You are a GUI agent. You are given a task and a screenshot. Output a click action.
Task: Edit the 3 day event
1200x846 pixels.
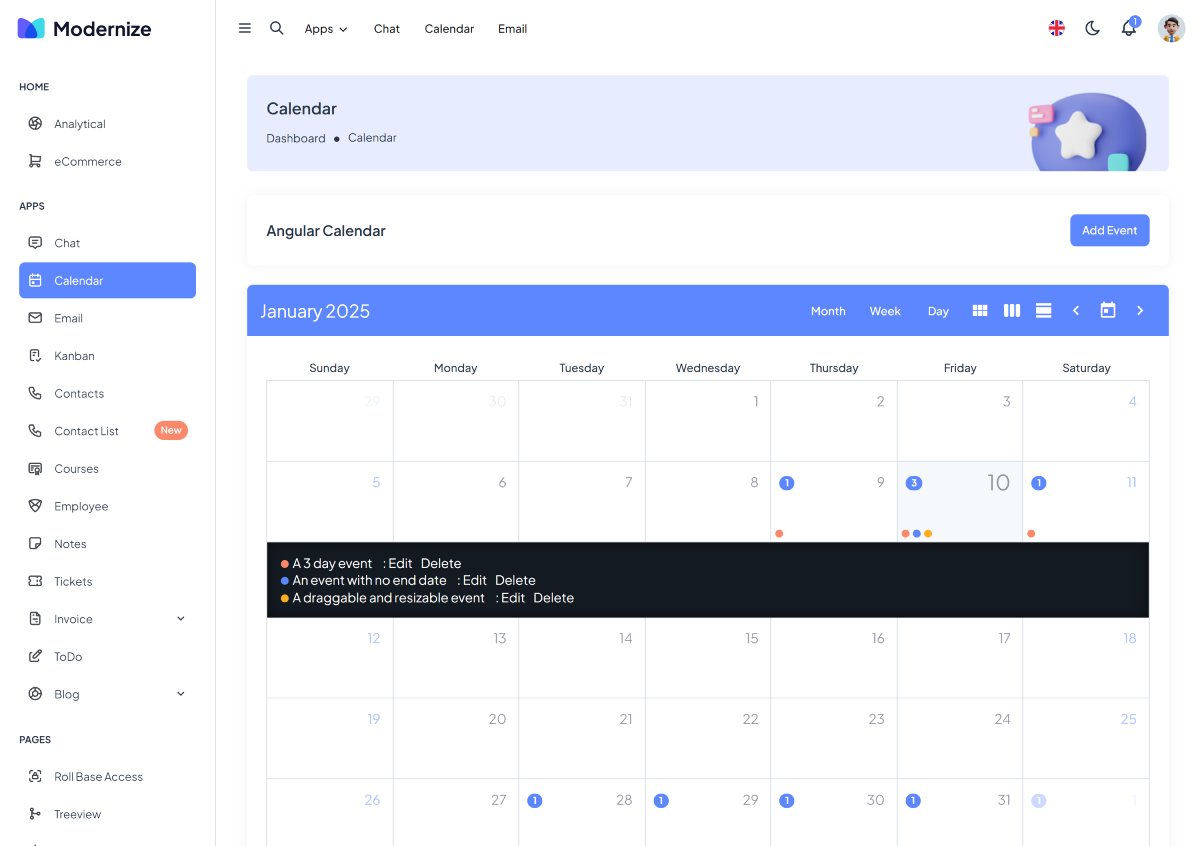click(x=400, y=563)
